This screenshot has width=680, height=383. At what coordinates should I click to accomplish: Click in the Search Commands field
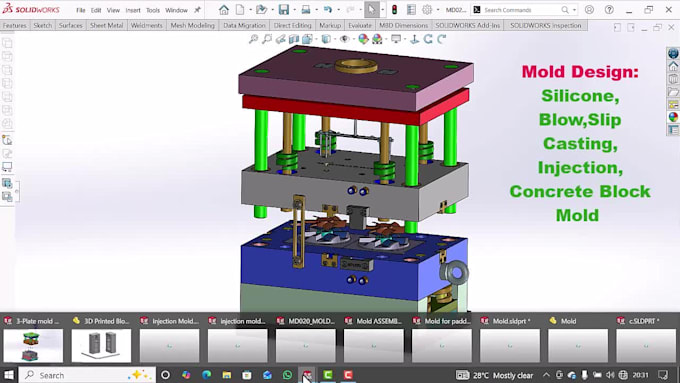pos(520,10)
